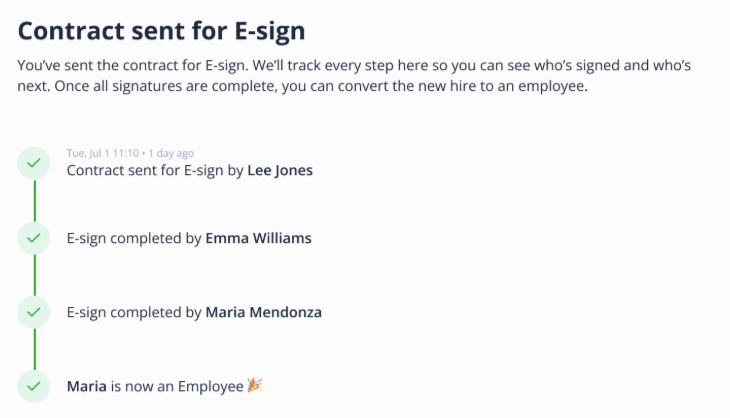Select the Maria Mendonza name
The width and height of the screenshot is (730, 418).
(x=263, y=312)
